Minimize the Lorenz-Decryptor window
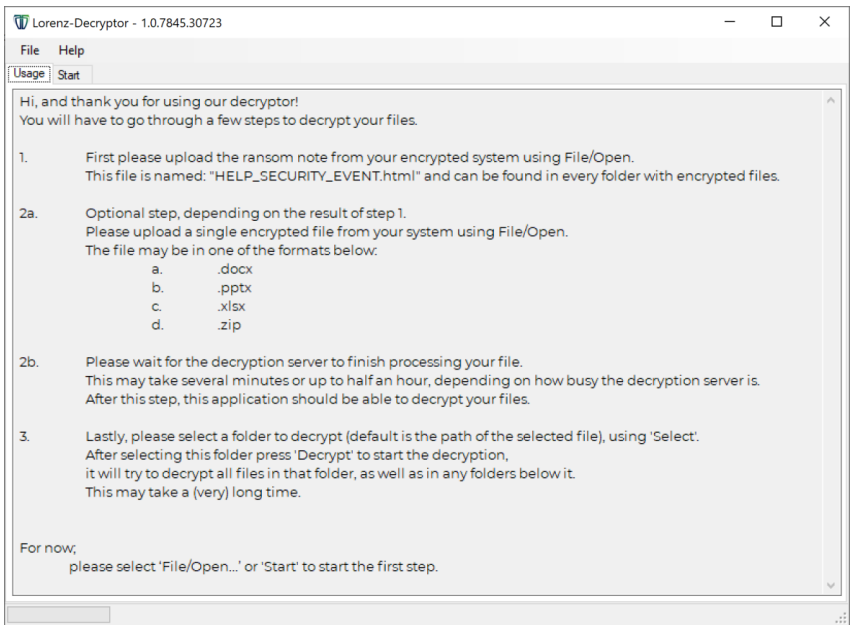 [730, 22]
